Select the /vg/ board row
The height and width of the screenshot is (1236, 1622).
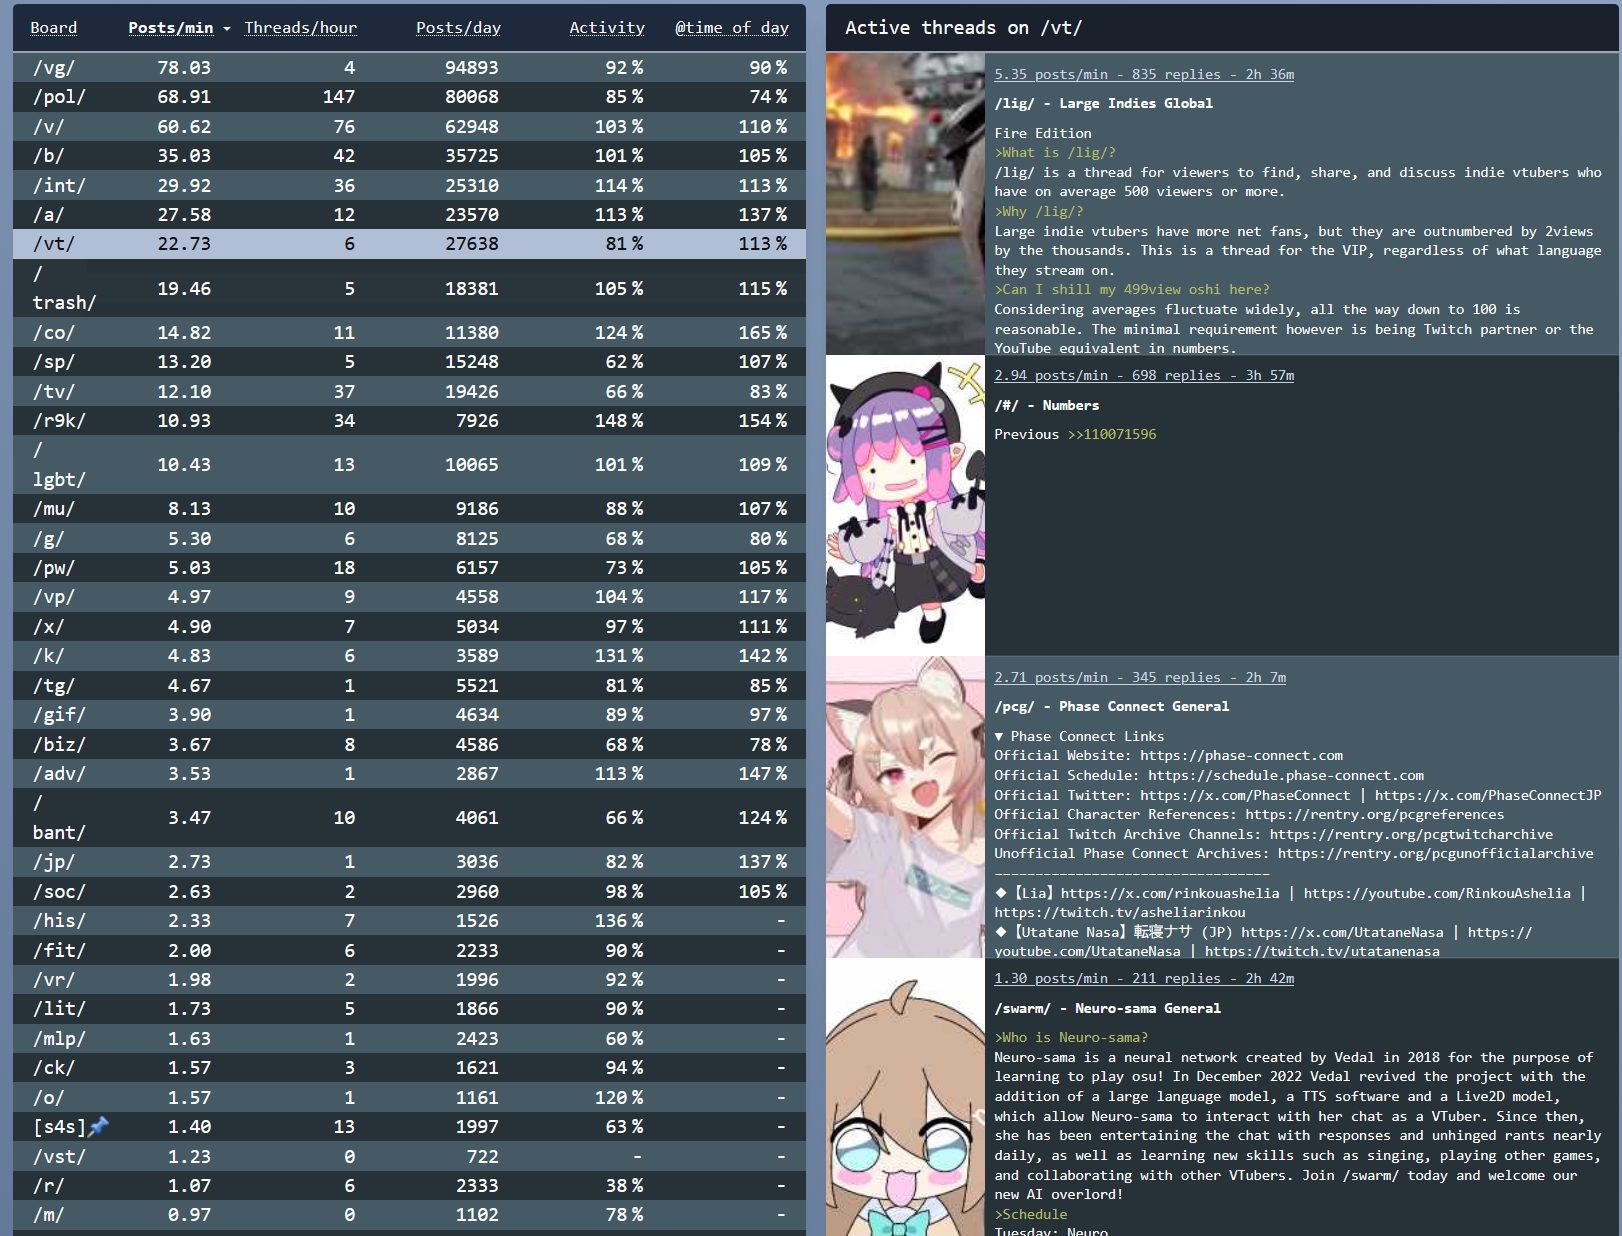point(409,67)
